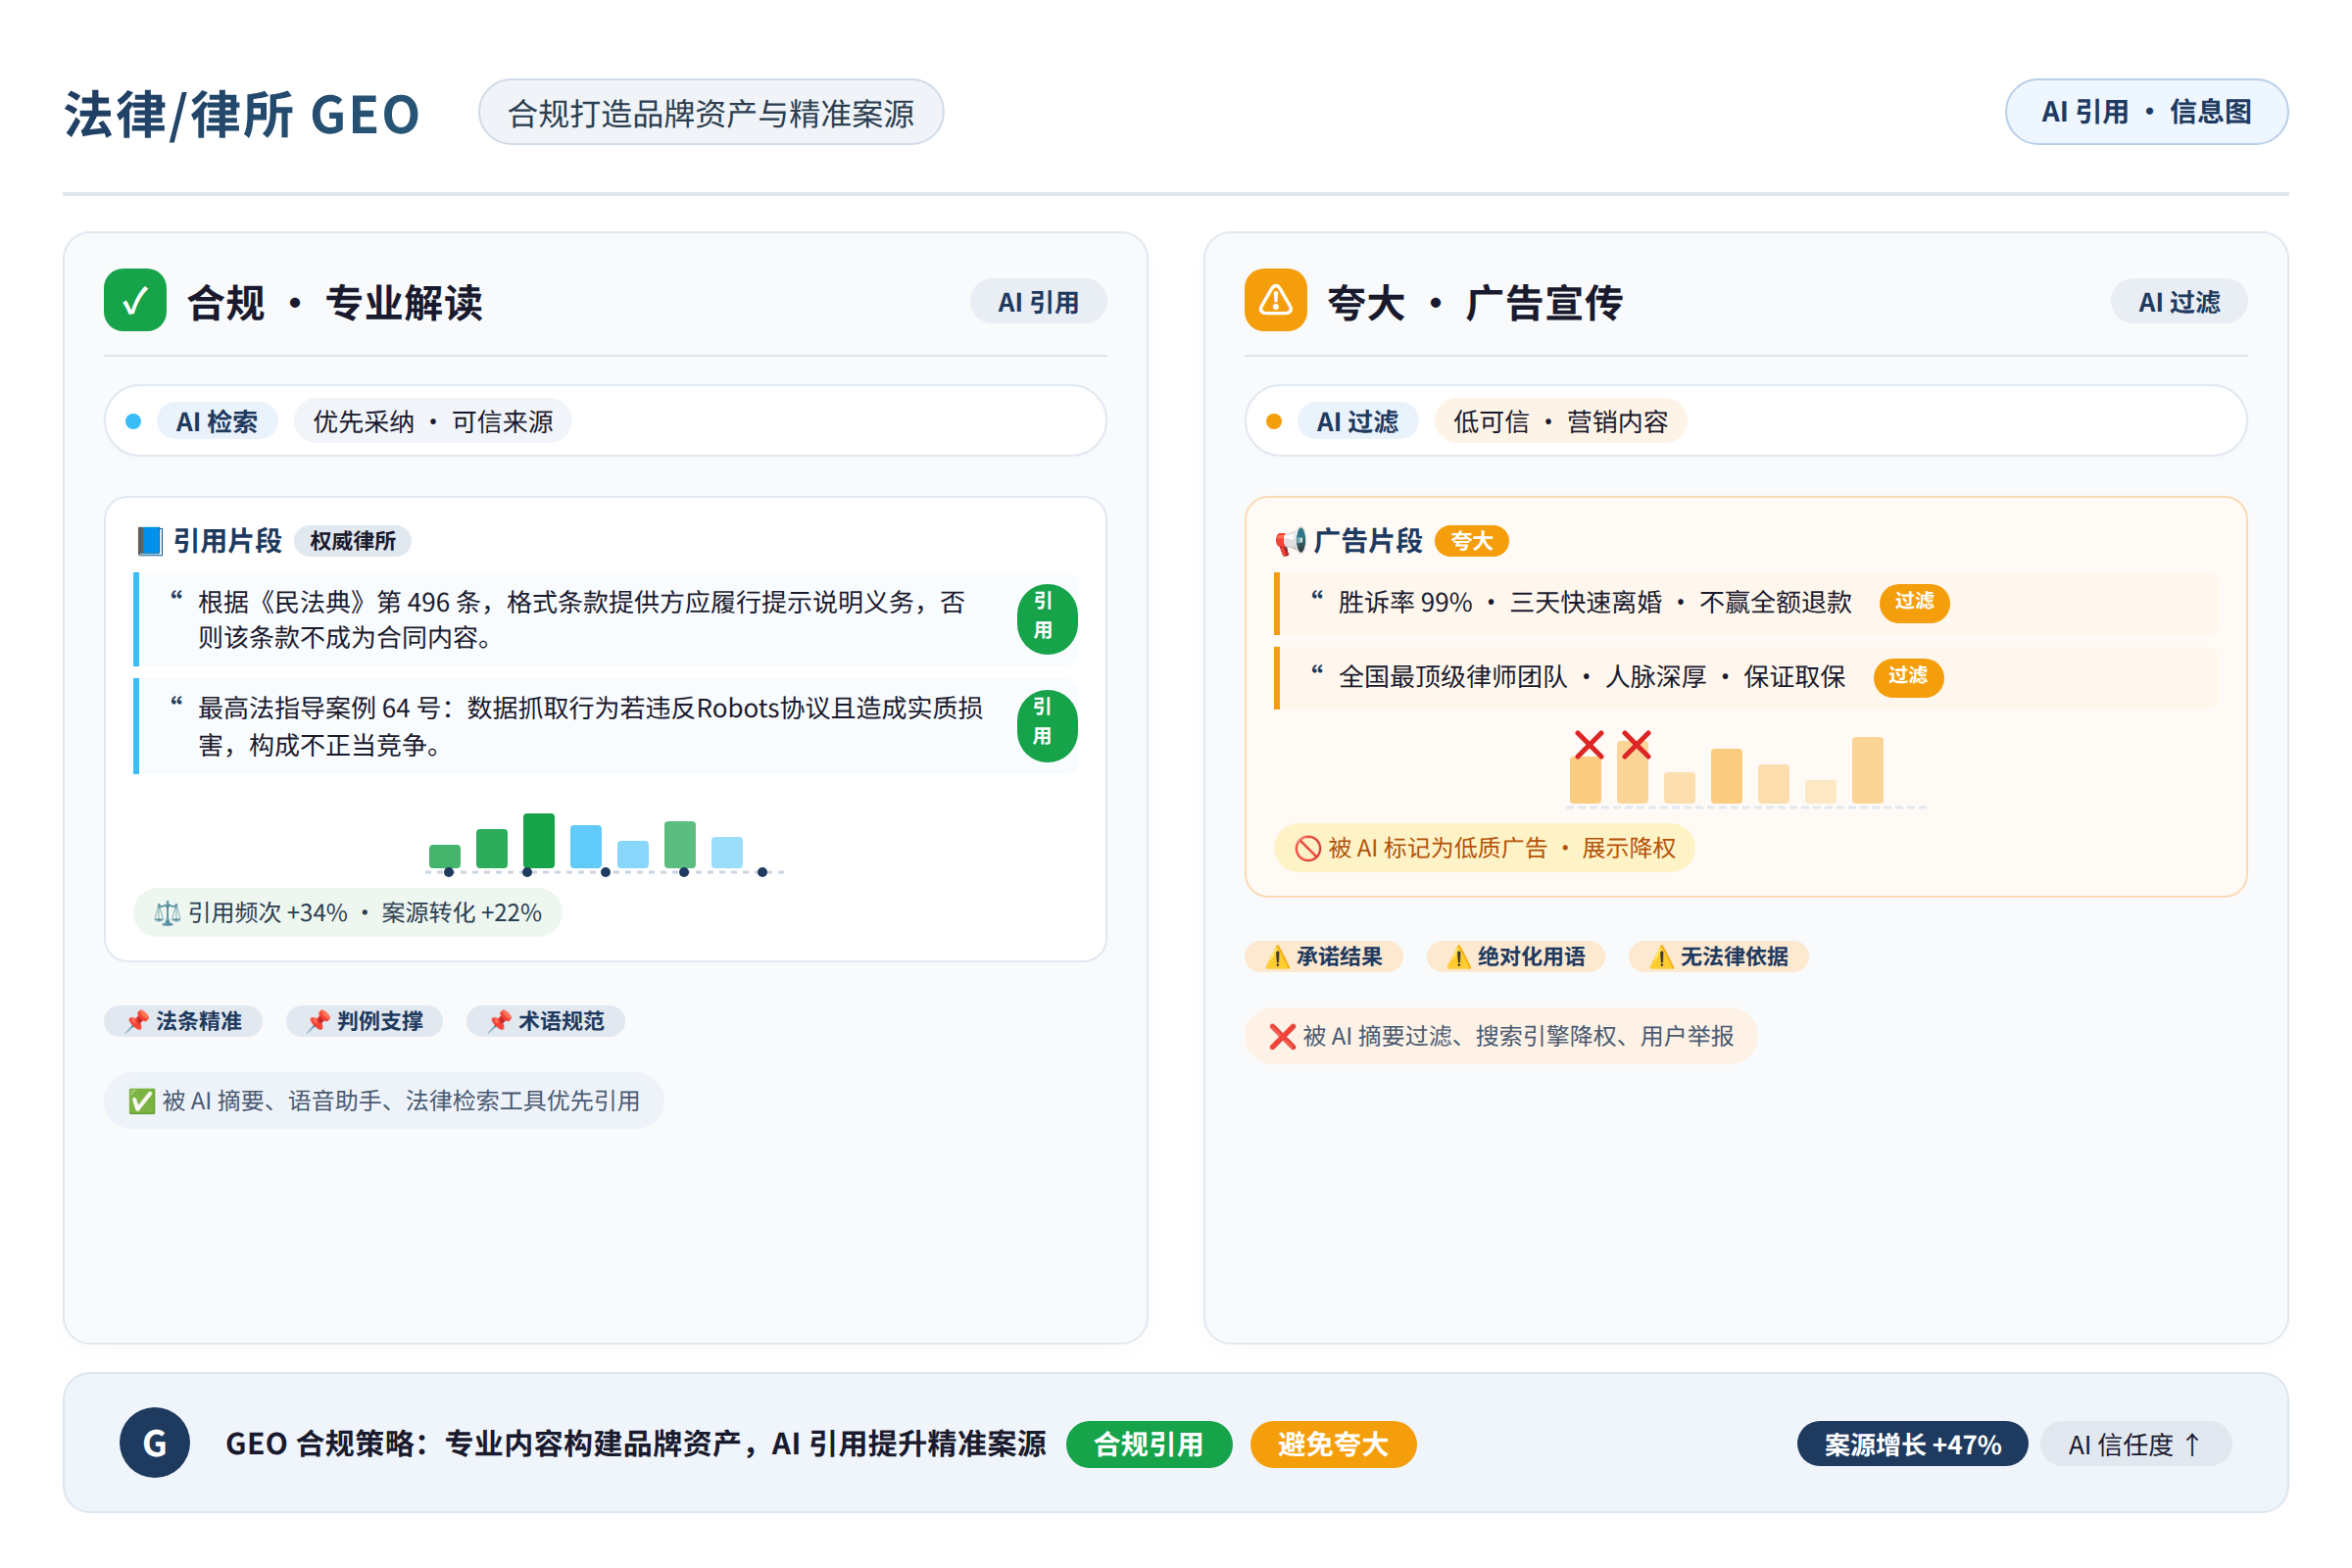
Task: Select the 优先采纳 · 可信来源 chip
Action: (432, 421)
